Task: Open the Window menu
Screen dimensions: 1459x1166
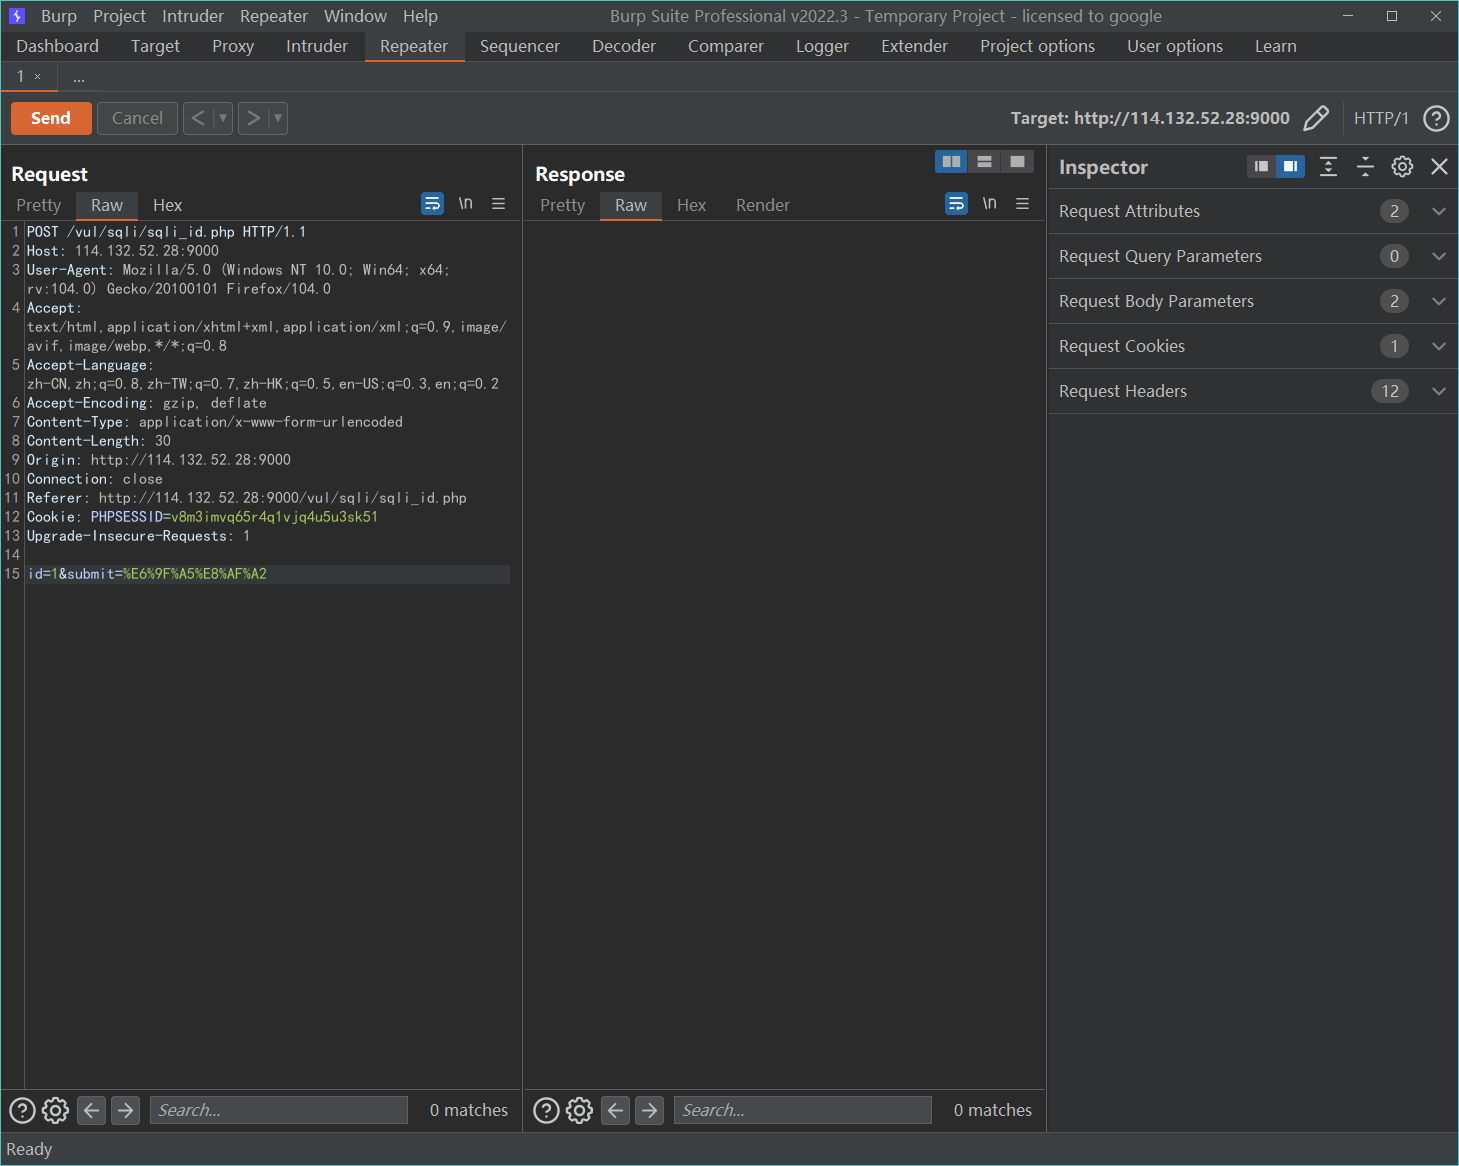Action: click(355, 16)
